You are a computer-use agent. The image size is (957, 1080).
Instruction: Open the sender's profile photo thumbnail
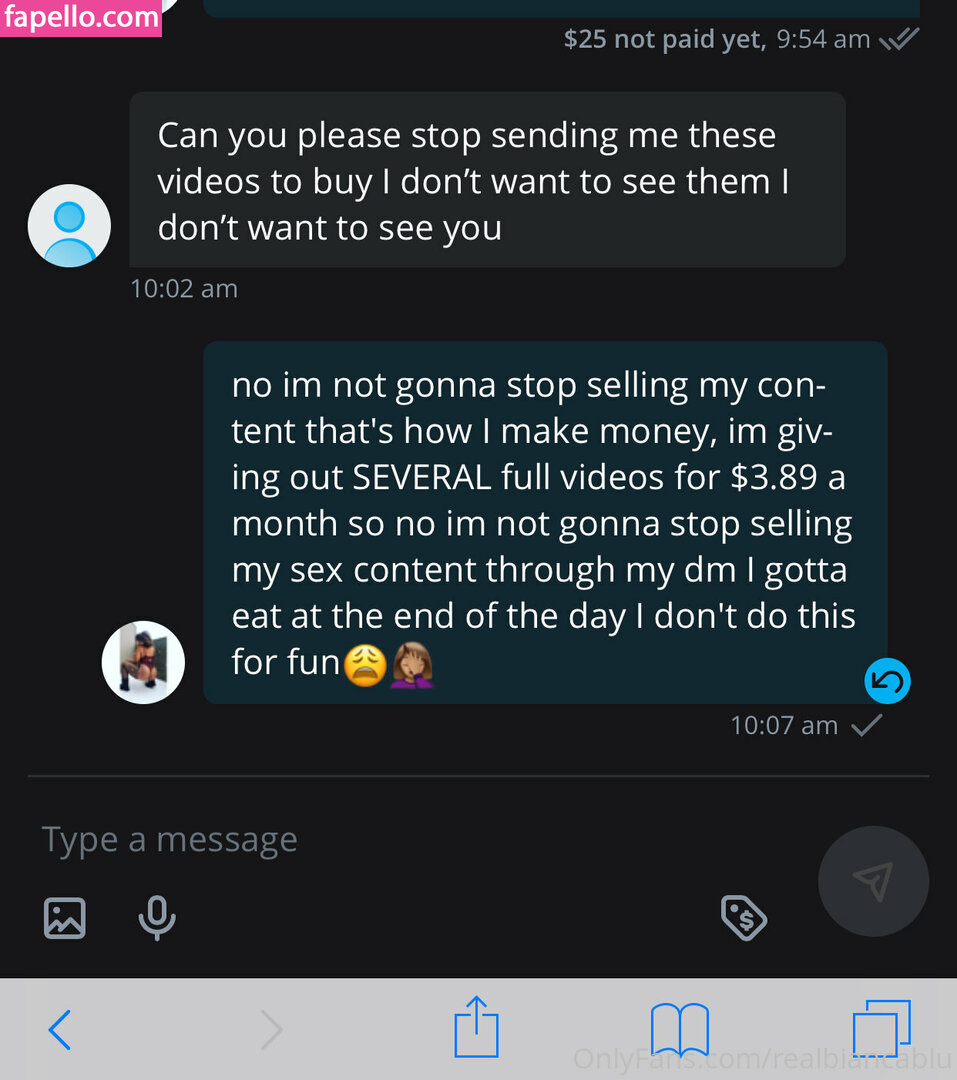click(x=143, y=662)
